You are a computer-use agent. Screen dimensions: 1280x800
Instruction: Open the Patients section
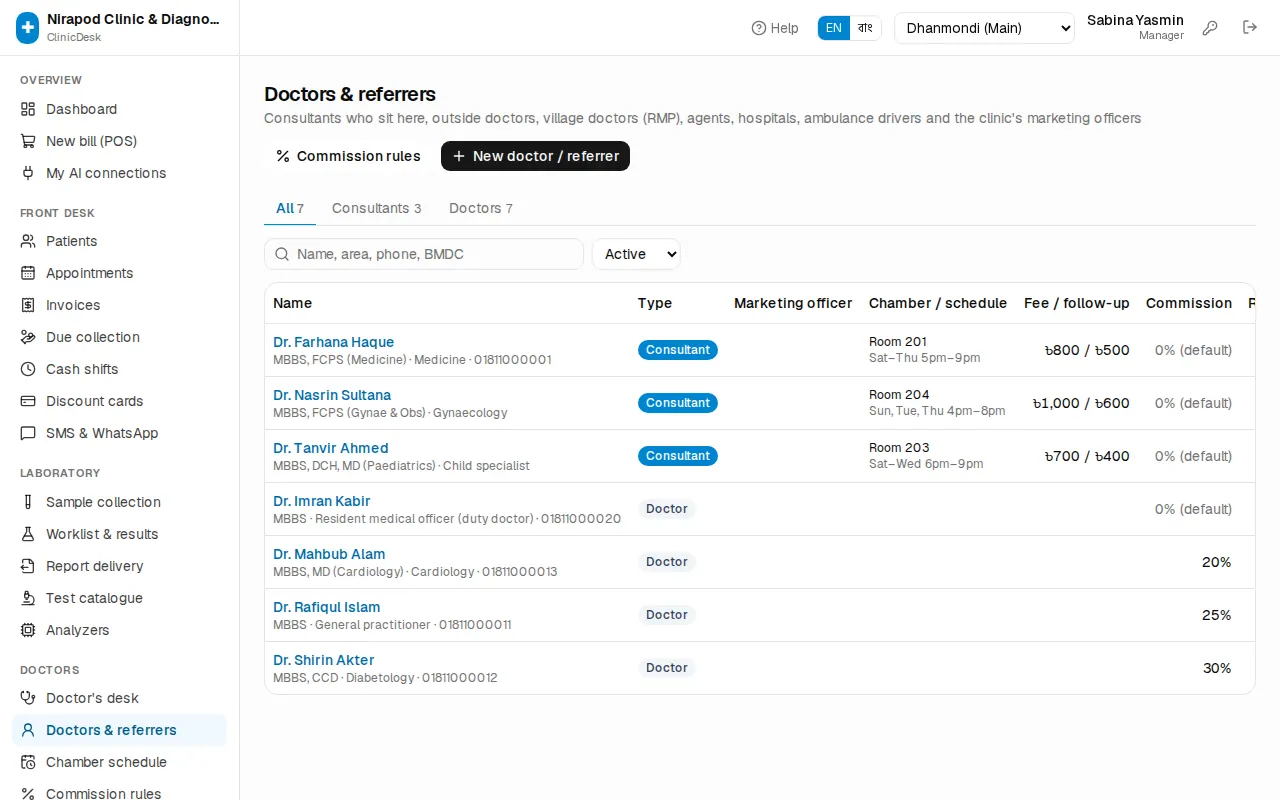119,241
